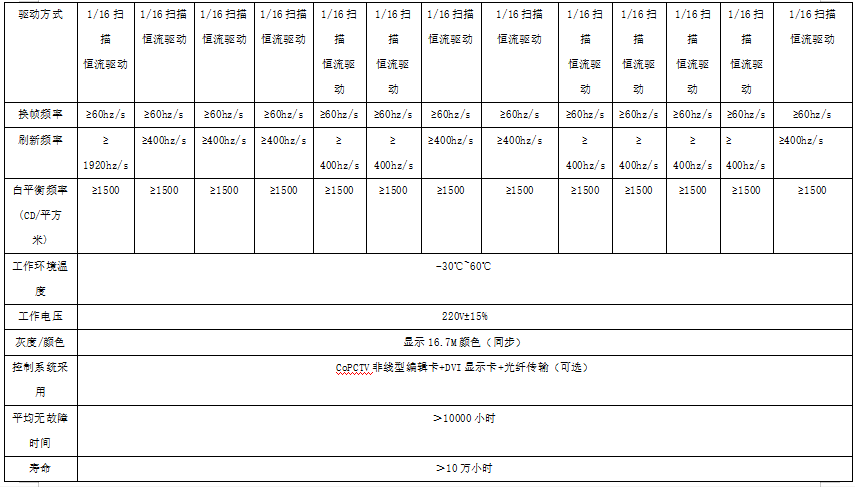Click the ≥1500 cell in last column
The height and width of the screenshot is (487, 855).
pos(813,190)
